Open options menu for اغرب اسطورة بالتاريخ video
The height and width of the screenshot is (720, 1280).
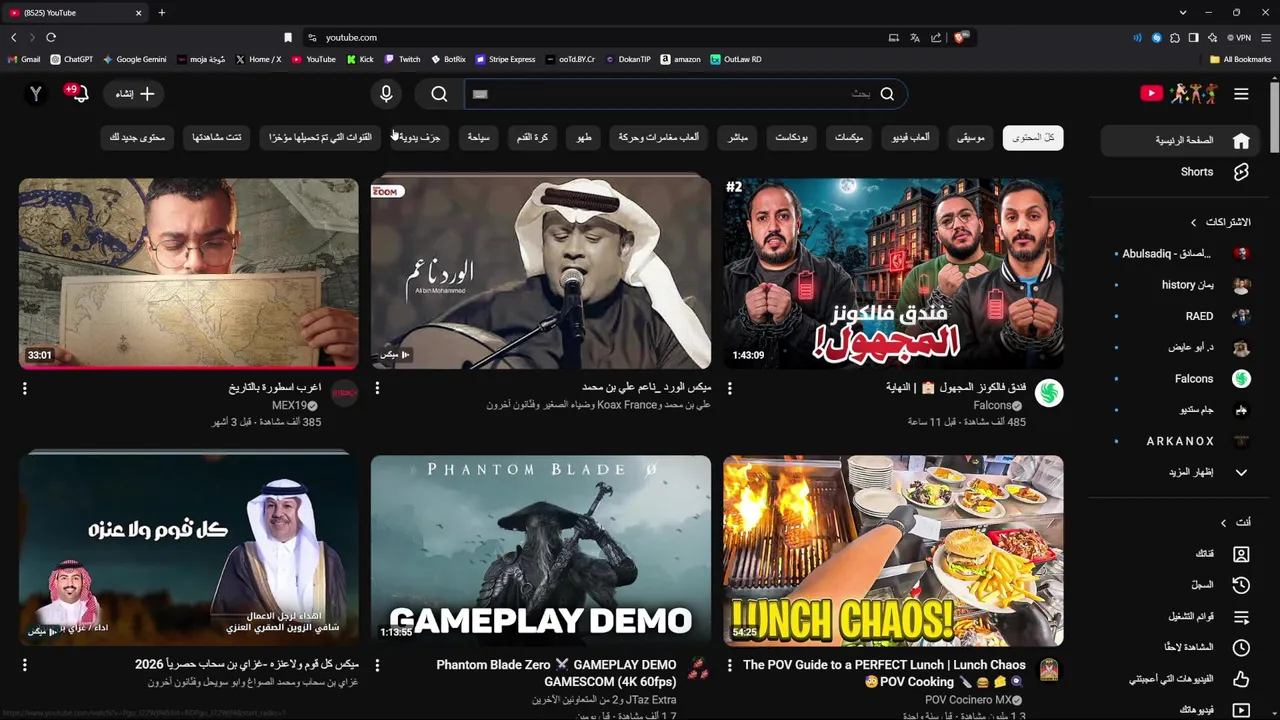tap(25, 388)
